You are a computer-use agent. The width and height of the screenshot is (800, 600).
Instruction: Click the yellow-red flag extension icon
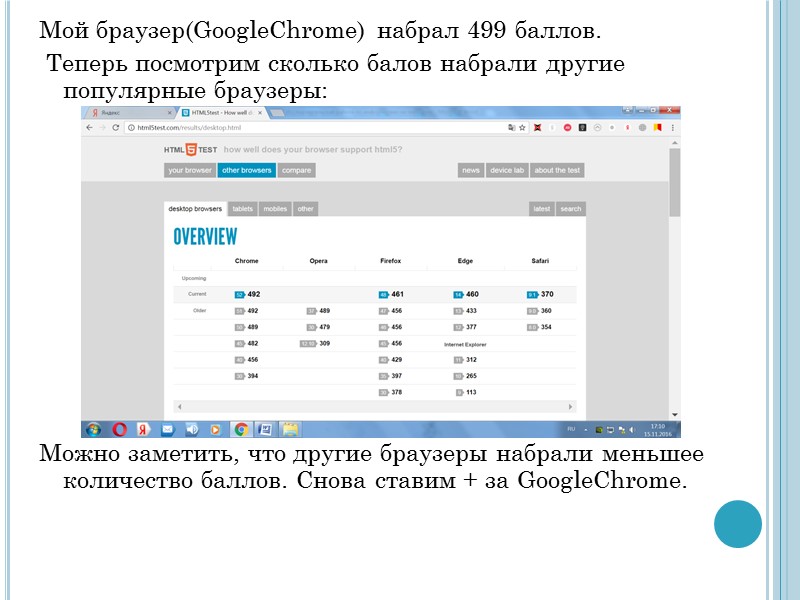[x=658, y=128]
